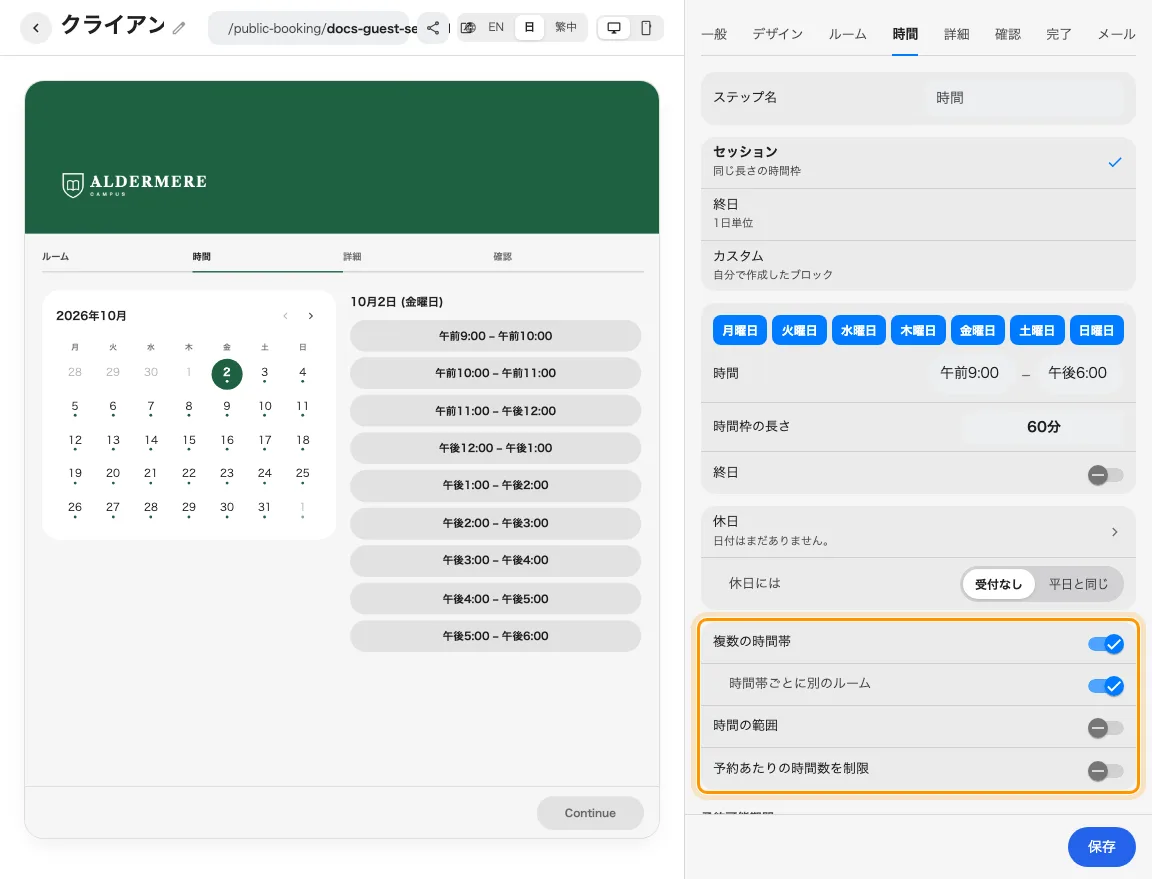Pick the 午後5:00 – 午後6:00 slot
1152x879 pixels.
[495, 636]
